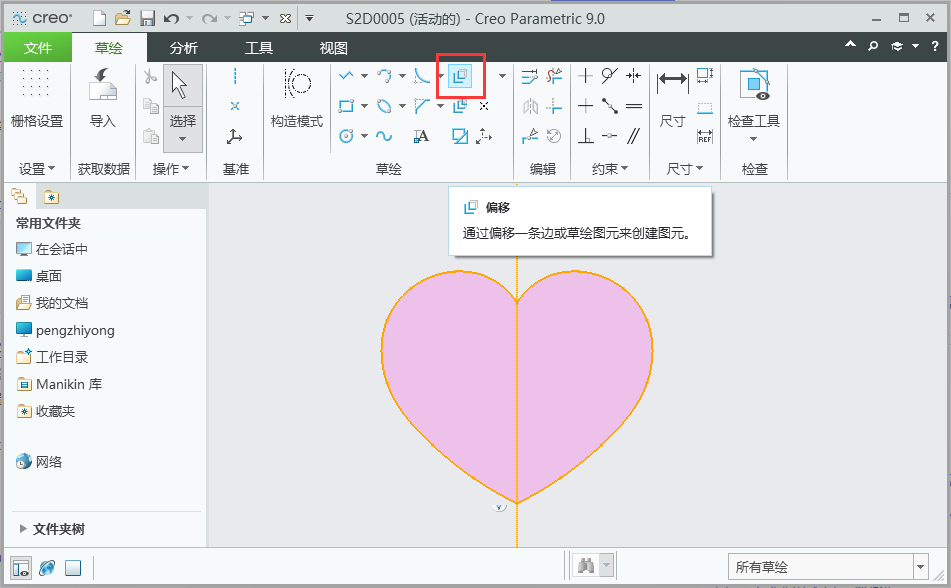Toggle the 加厚 offset-both-sides icon
951x588 pixels.
pyautogui.click(x=461, y=107)
